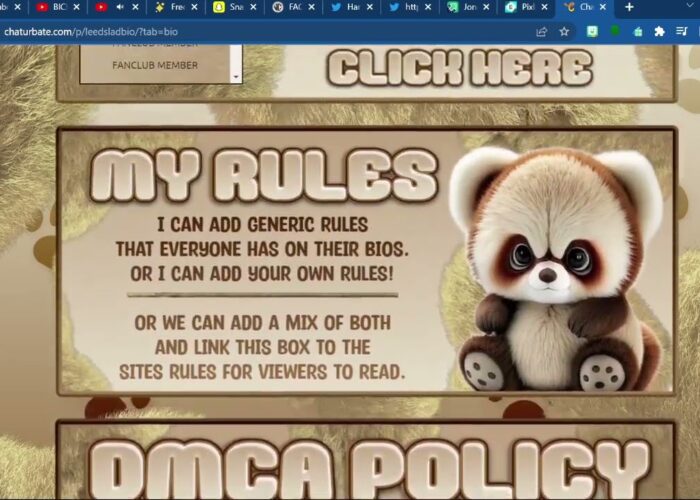Click 'OR WE CAN ADD A MIX OF BOTH'

coord(262,322)
